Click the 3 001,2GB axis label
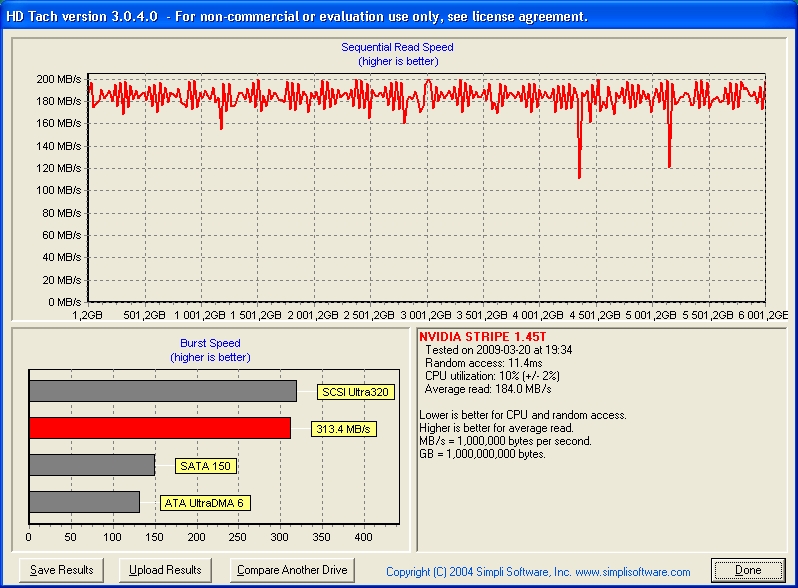 click(x=425, y=315)
